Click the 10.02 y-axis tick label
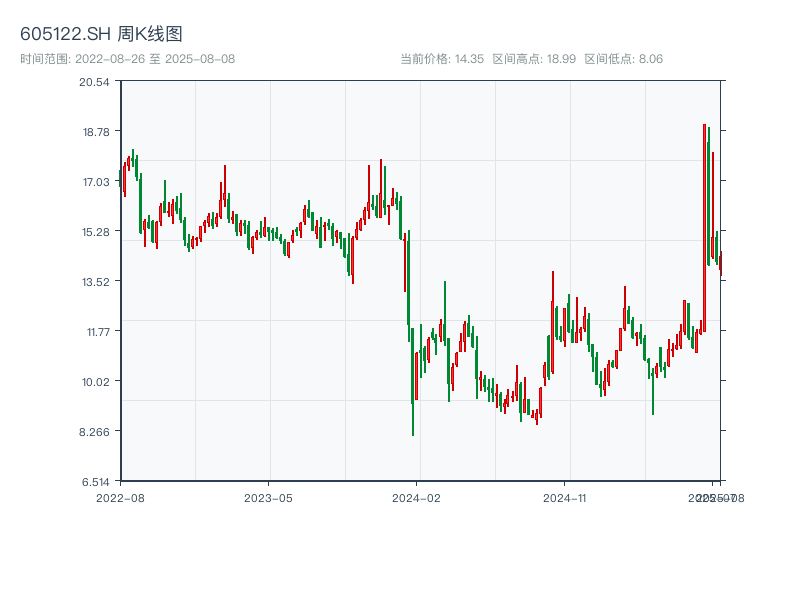The height and width of the screenshot is (600, 800). [95, 381]
